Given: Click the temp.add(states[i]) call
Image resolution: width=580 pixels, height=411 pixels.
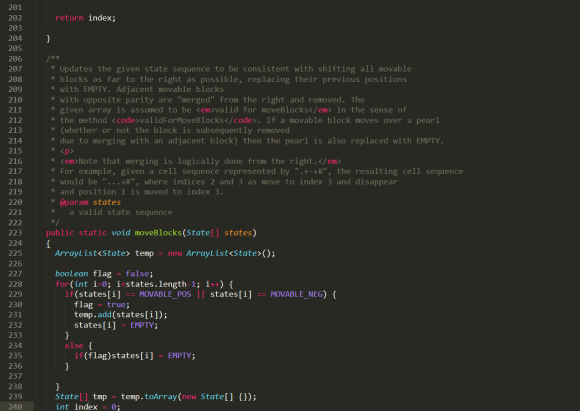Looking at the screenshot, I should 121,315.
